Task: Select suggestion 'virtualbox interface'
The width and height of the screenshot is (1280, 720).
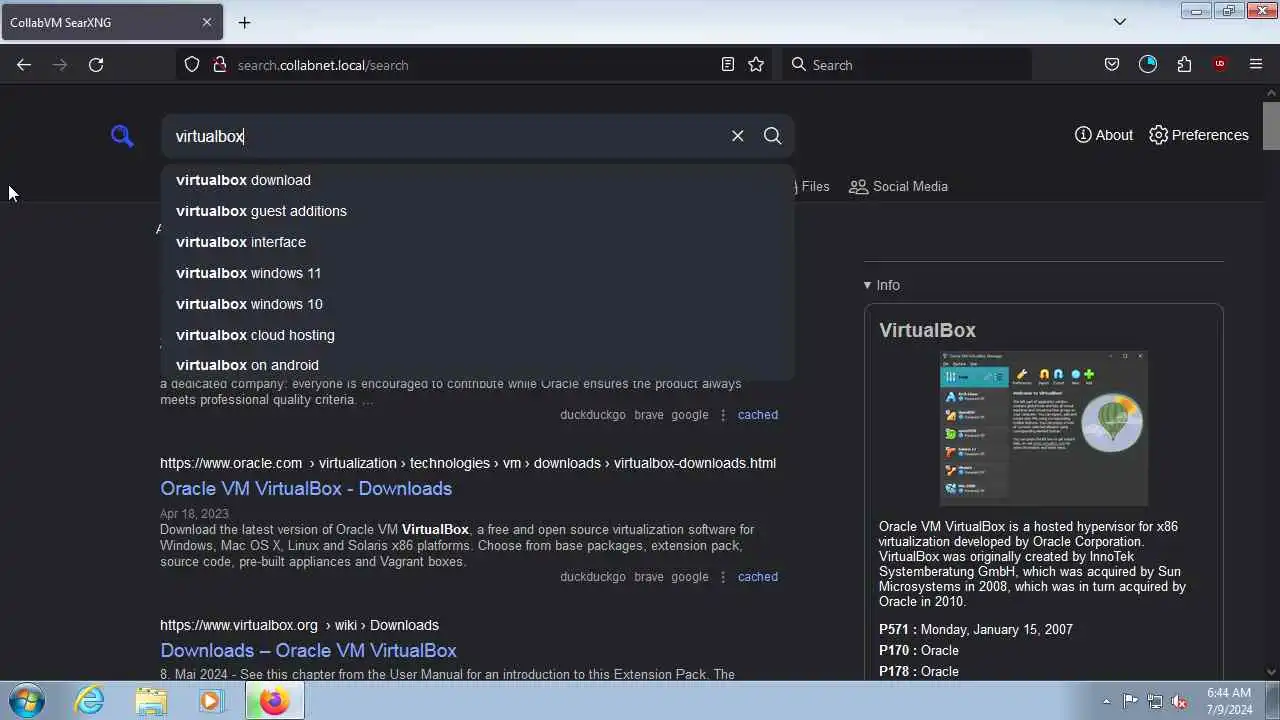Action: click(477, 242)
